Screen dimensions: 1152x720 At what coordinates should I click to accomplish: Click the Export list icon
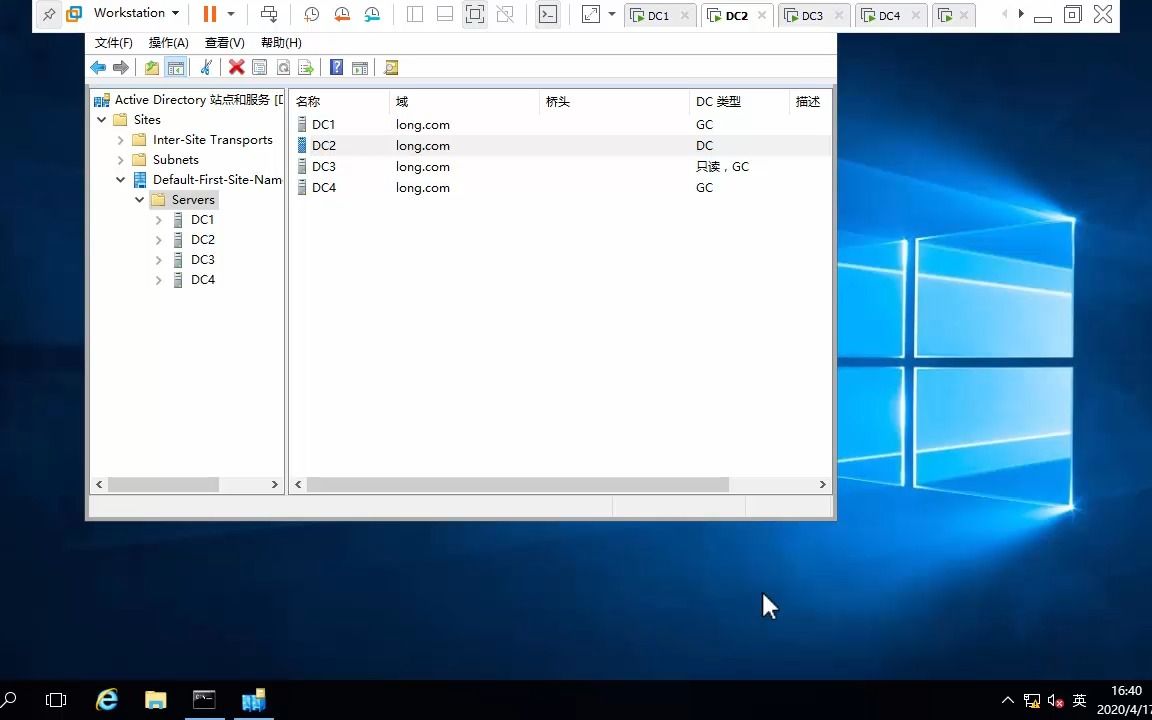click(306, 68)
